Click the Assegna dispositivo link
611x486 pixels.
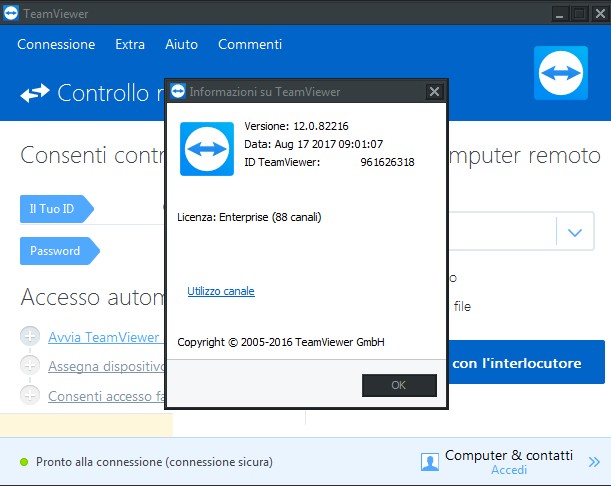pyautogui.click(x=106, y=366)
